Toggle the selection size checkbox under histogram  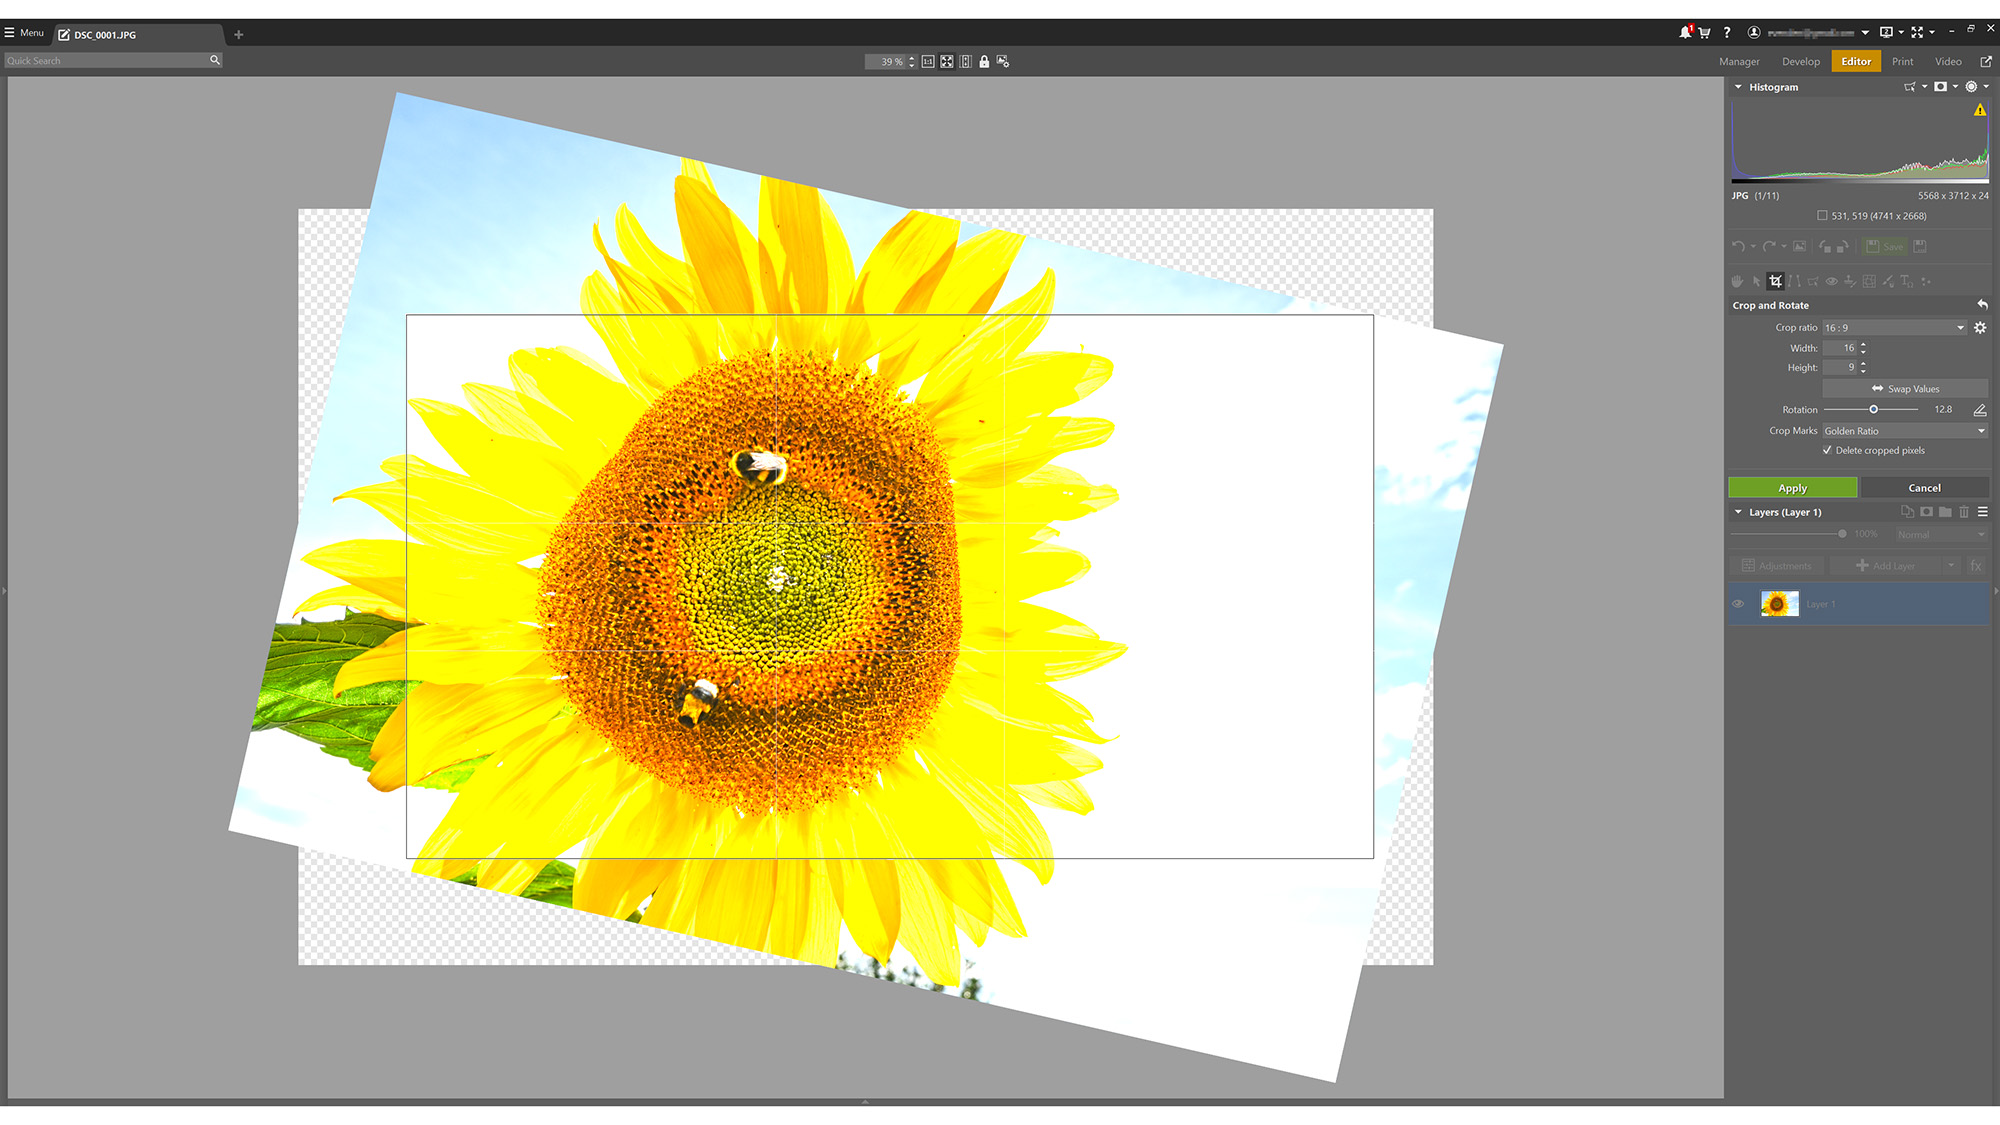1822,216
